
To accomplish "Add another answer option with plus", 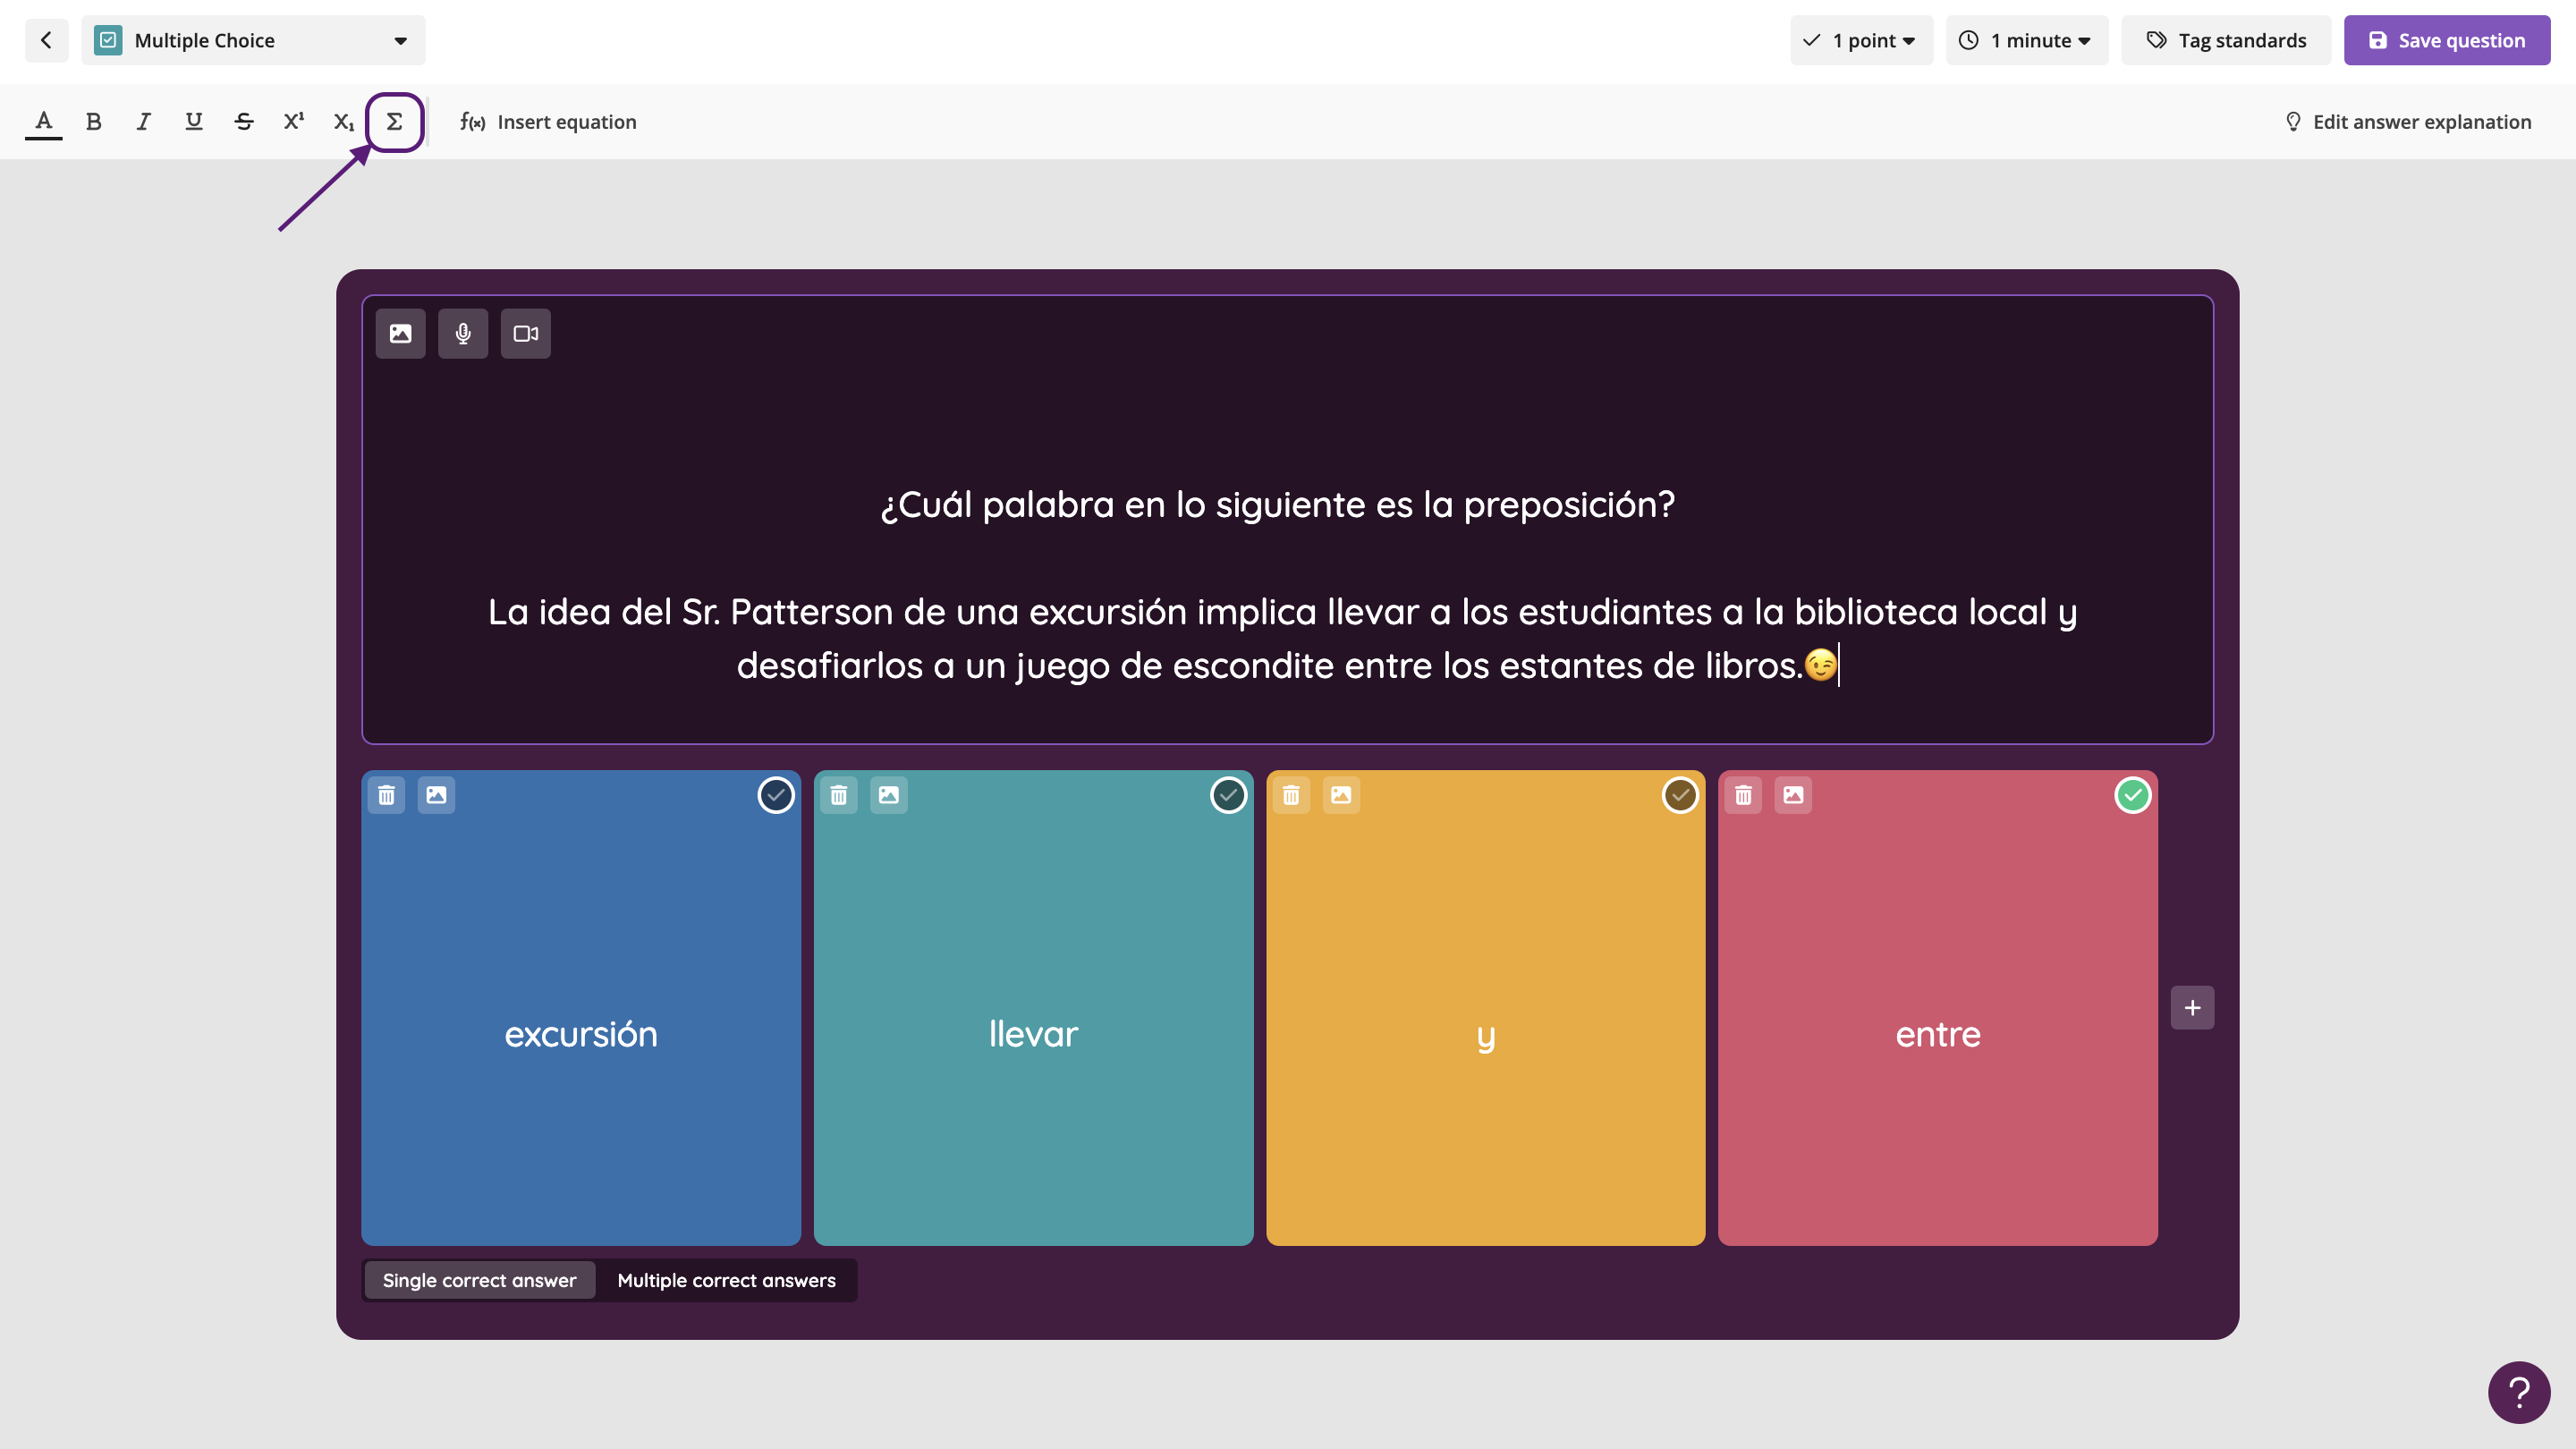I will coord(2192,1008).
